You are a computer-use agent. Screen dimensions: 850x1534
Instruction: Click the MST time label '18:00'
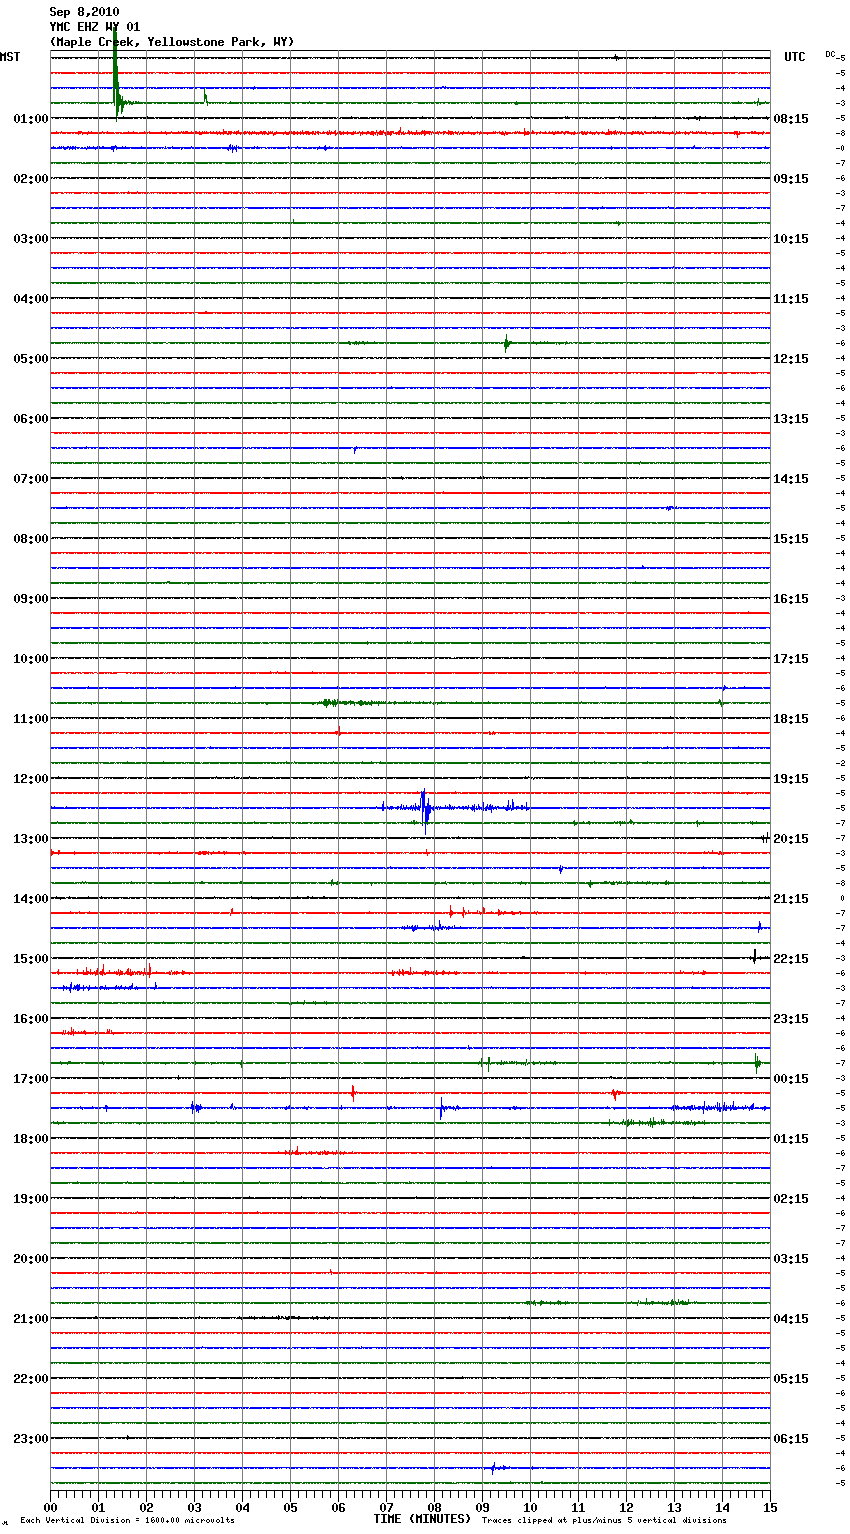click(31, 1139)
